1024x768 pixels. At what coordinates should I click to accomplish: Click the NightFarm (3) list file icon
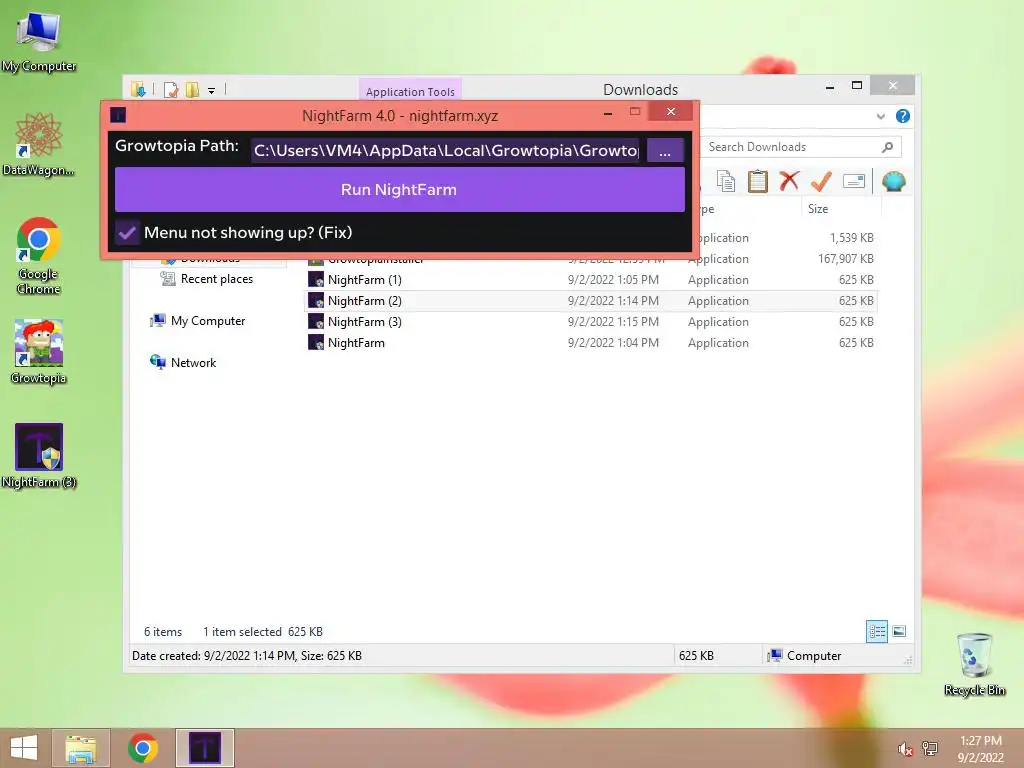(316, 321)
